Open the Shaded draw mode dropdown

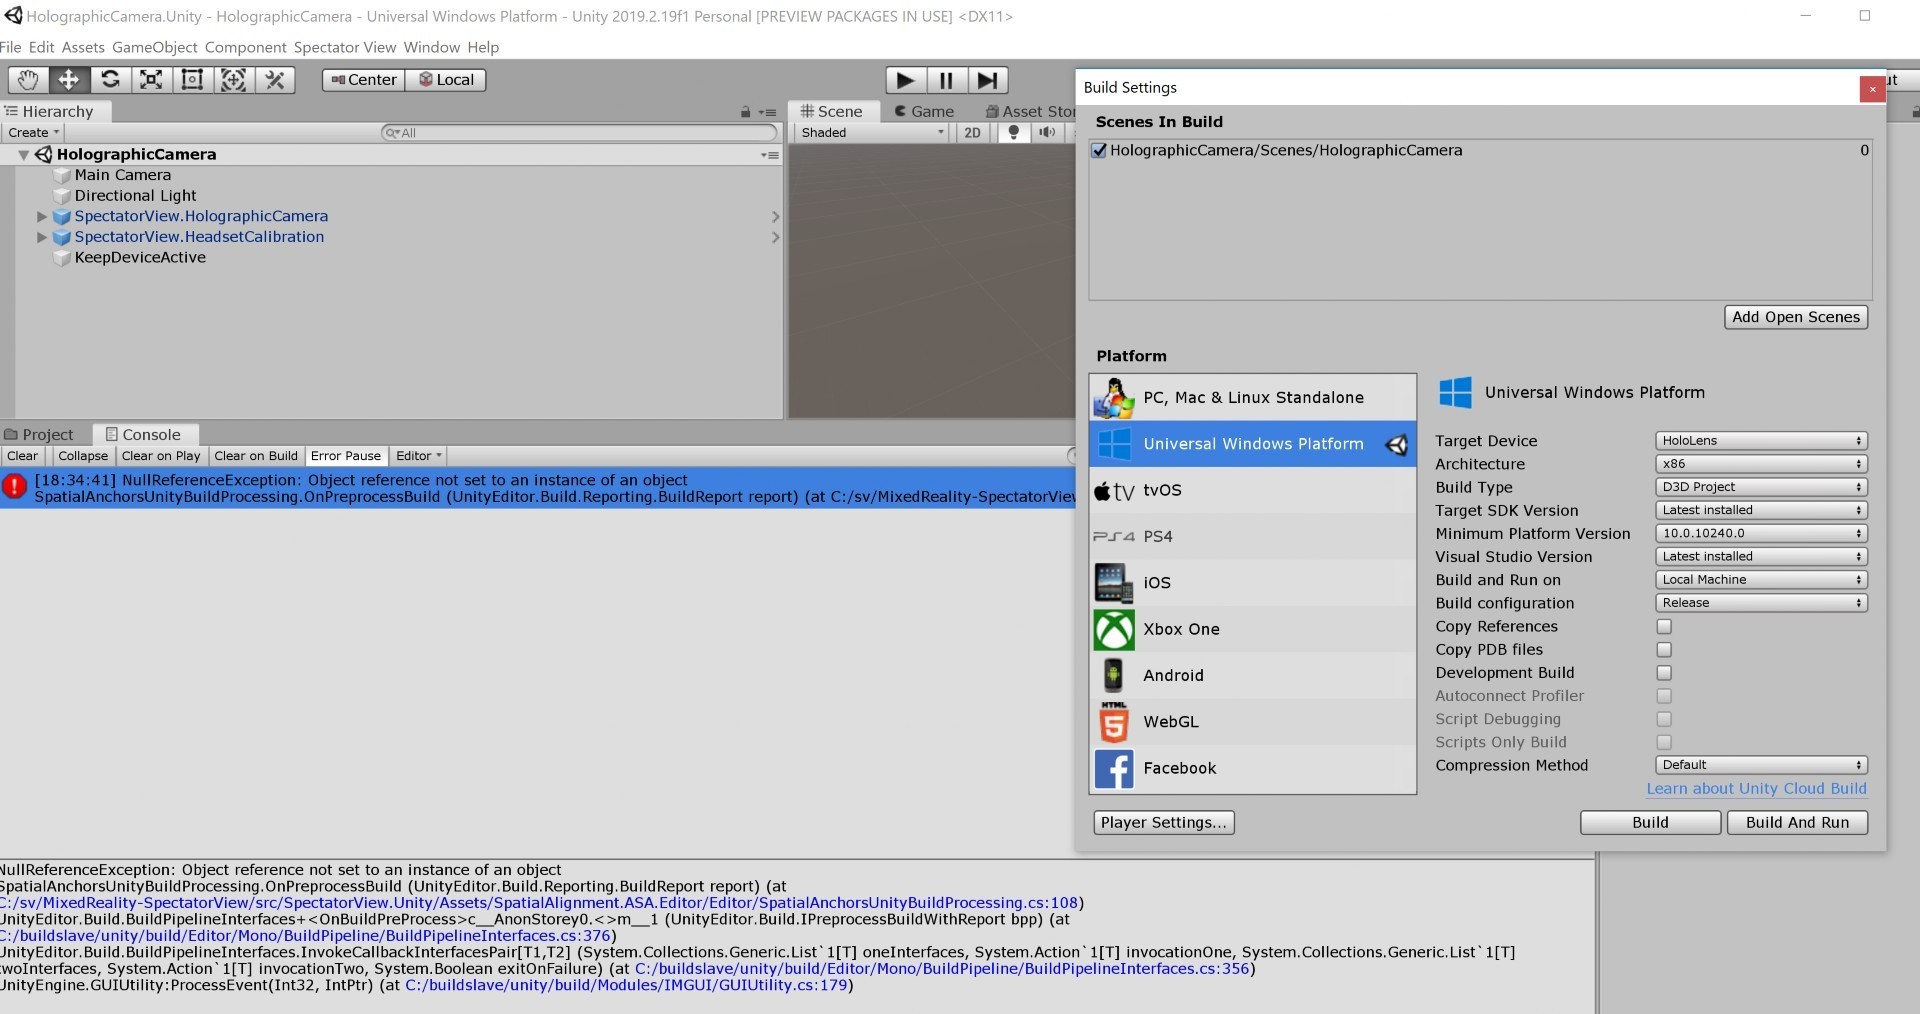[x=869, y=132]
